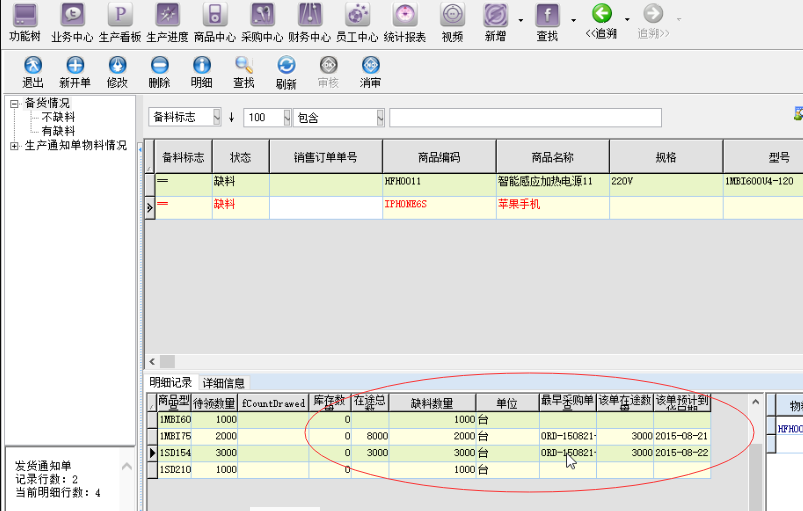Click 单位 column header
The width and height of the screenshot is (803, 511).
[508, 403]
